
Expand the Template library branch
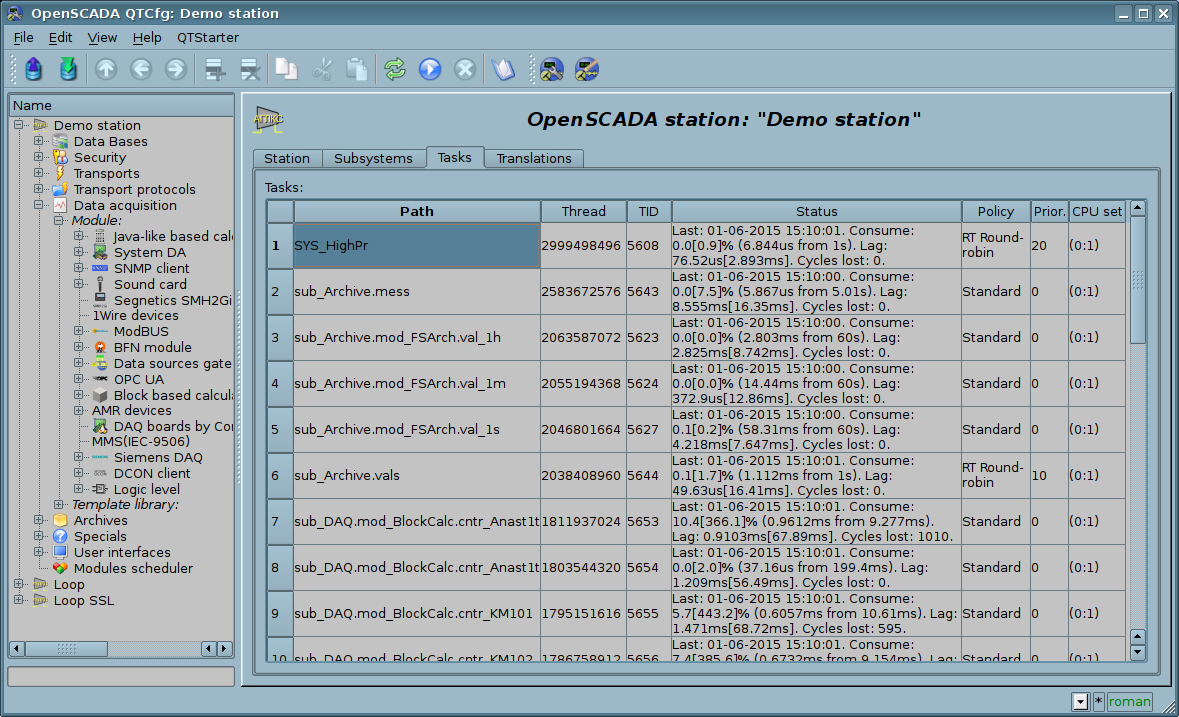click(x=59, y=504)
